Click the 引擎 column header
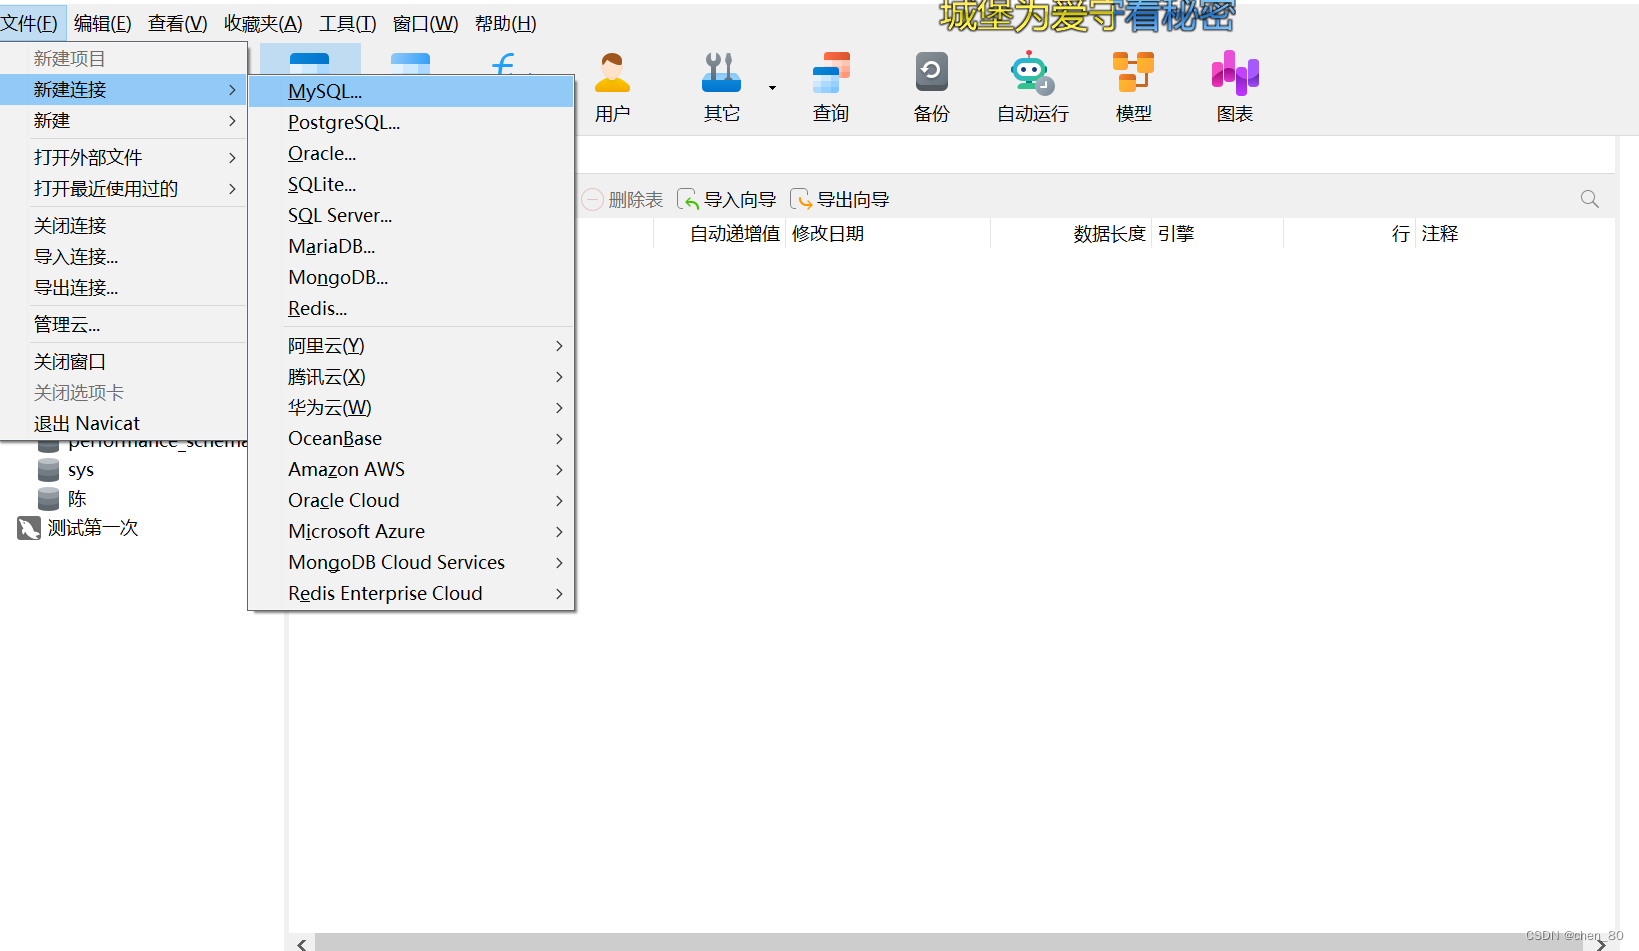1639x951 pixels. point(1176,233)
